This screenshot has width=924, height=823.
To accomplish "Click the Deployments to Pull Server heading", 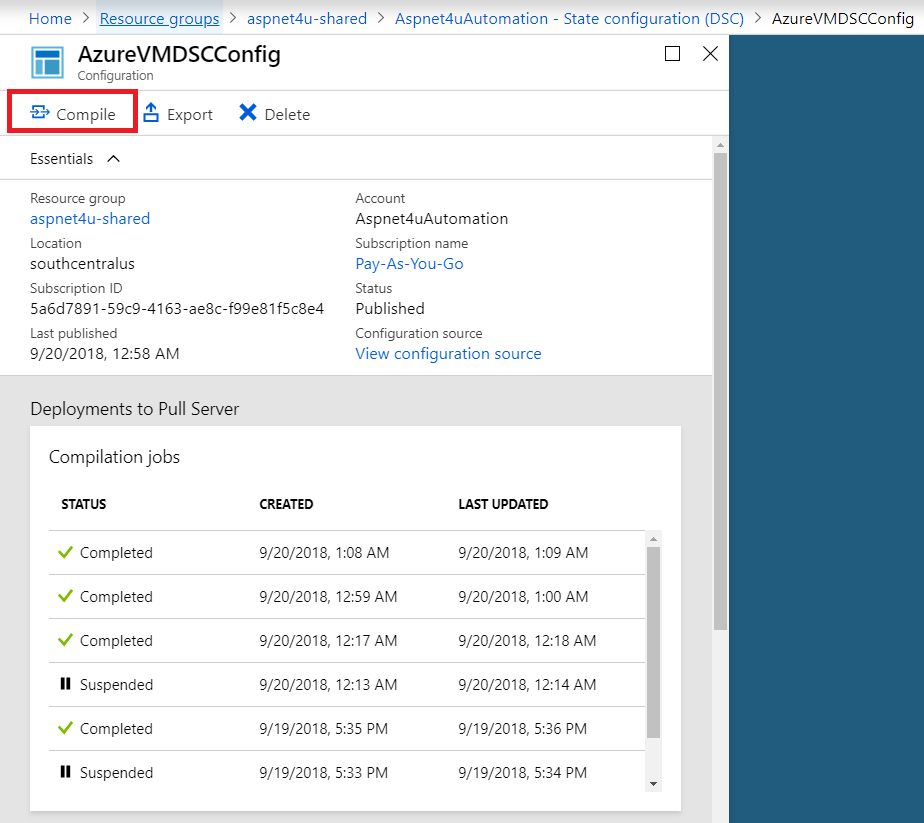I will click(x=134, y=409).
